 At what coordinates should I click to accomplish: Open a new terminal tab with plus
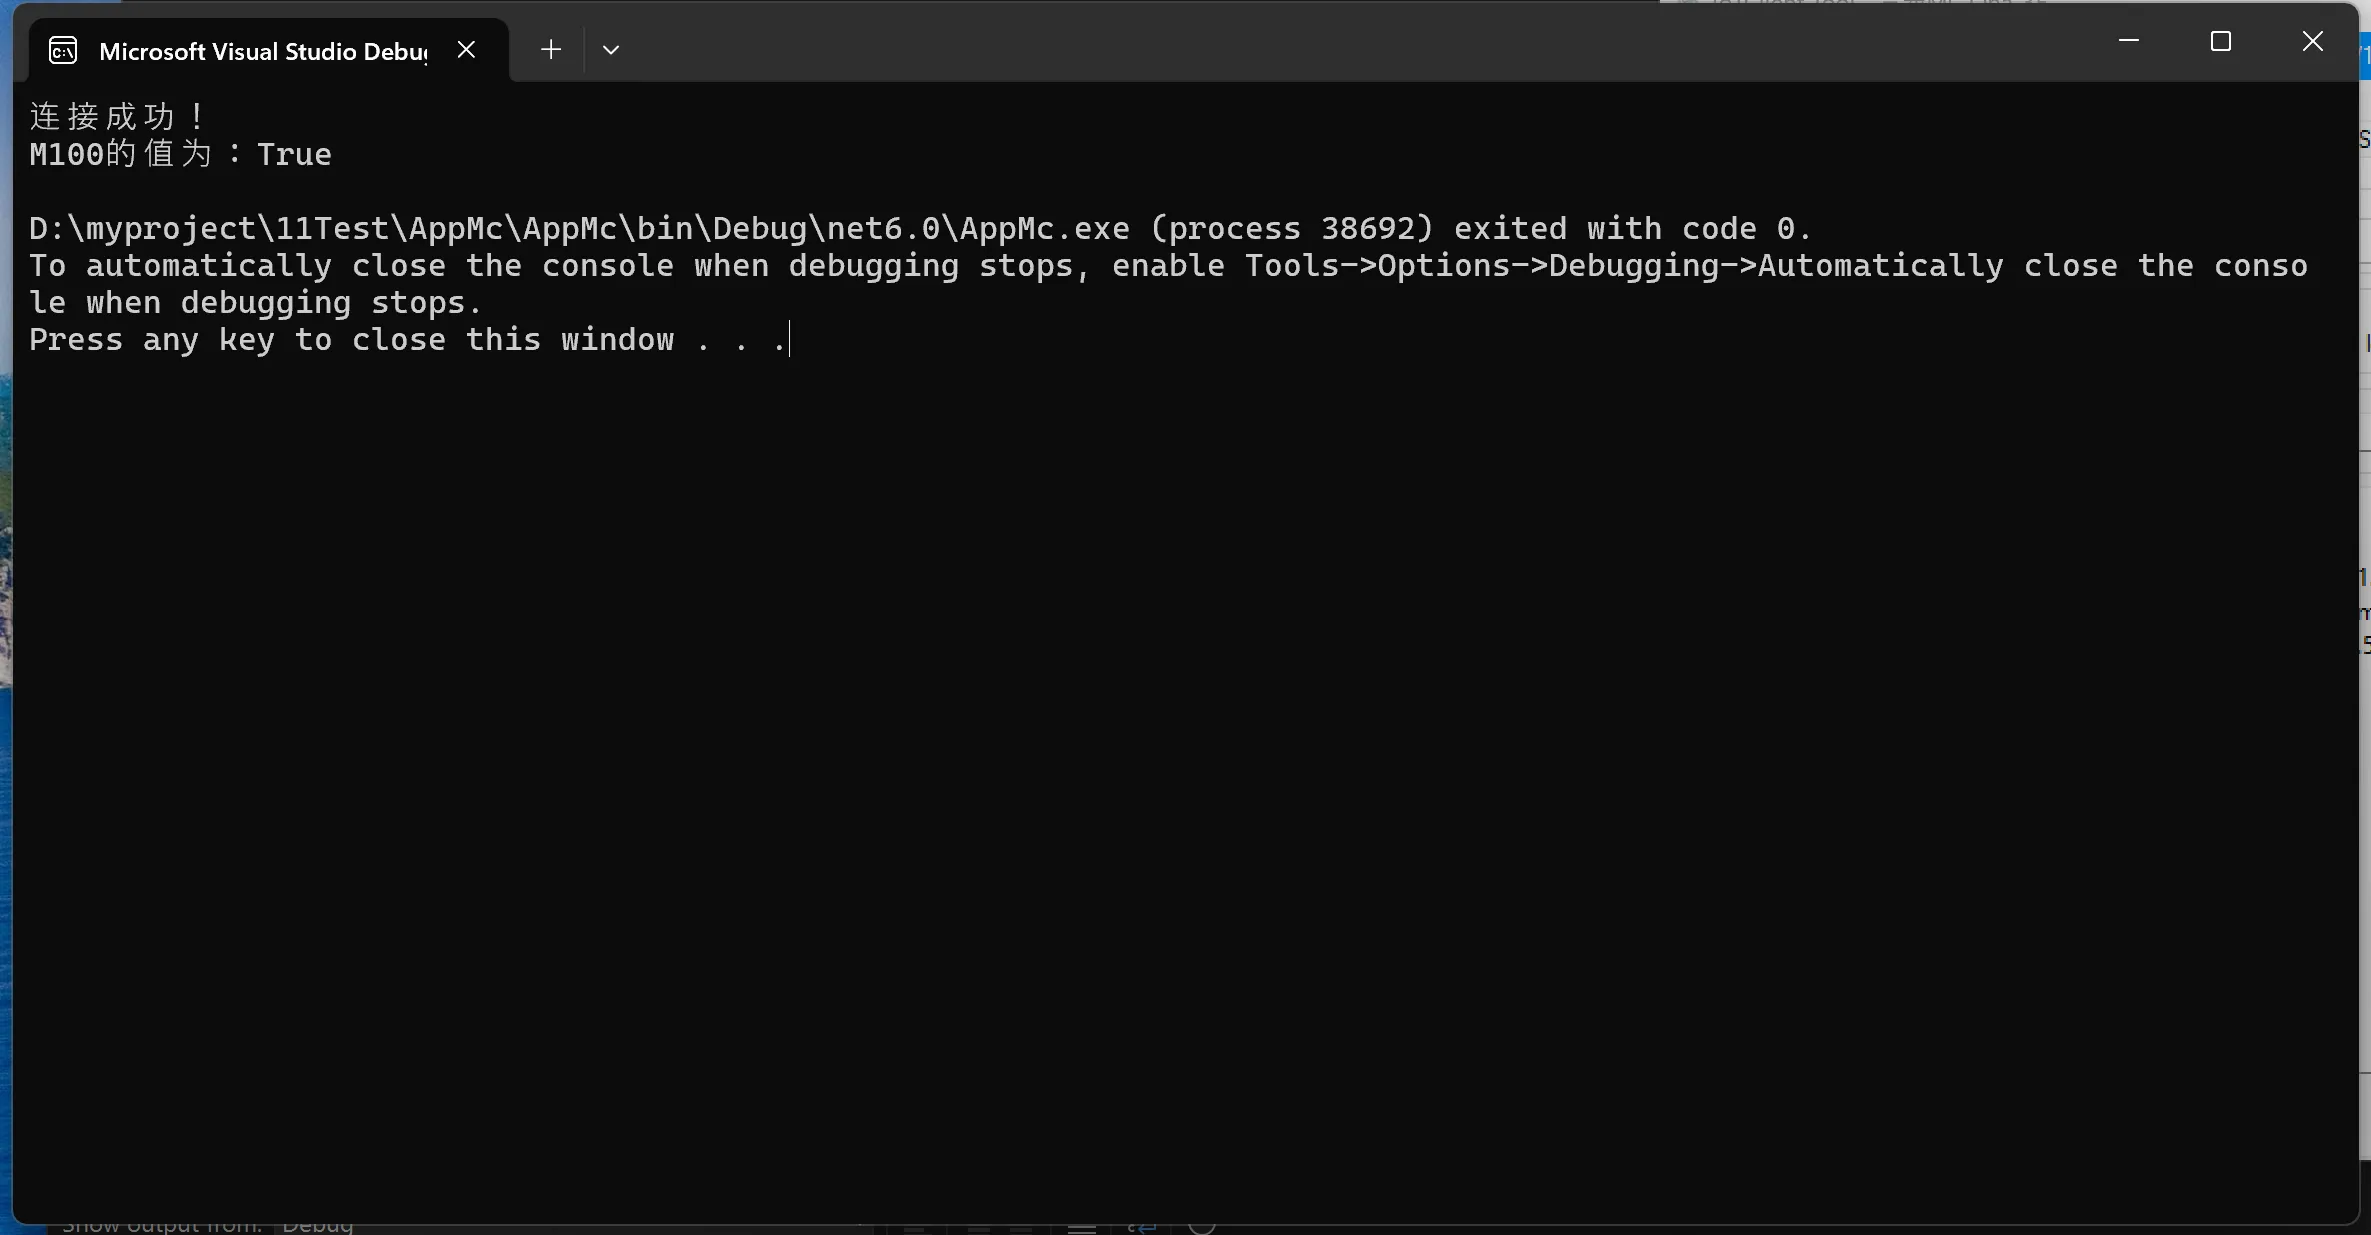tap(550, 50)
